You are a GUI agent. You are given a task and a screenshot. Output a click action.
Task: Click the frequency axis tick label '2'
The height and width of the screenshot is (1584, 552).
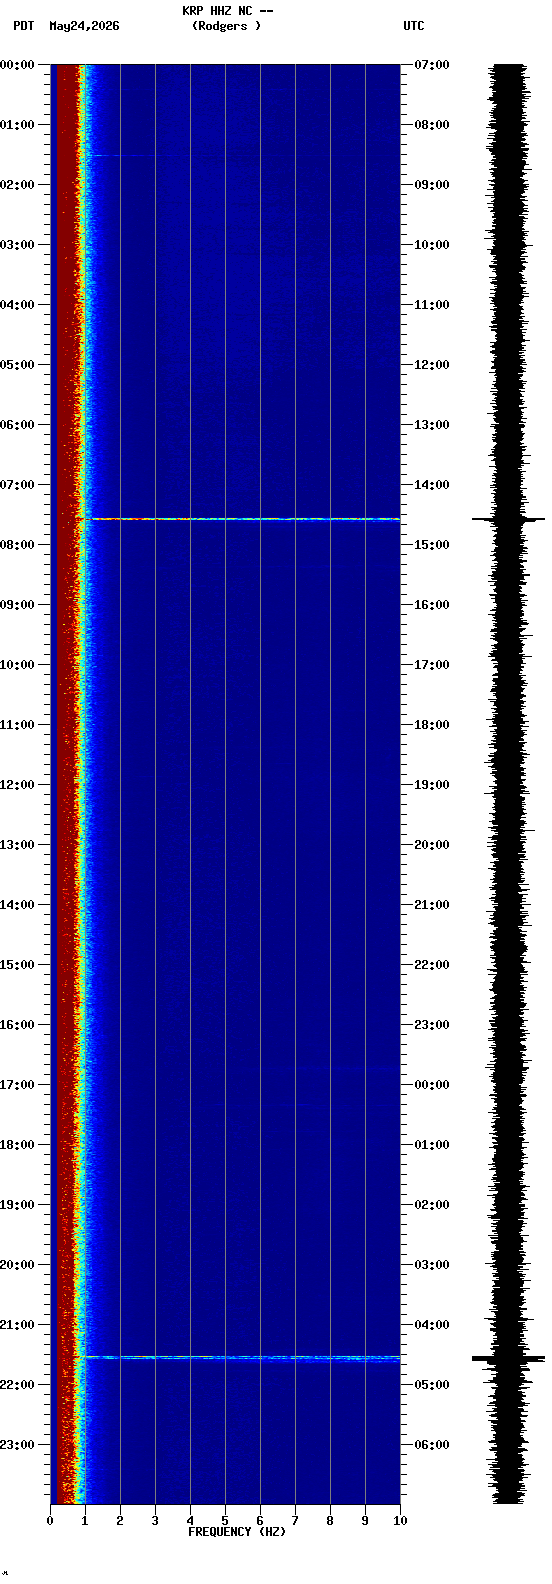tap(120, 1521)
